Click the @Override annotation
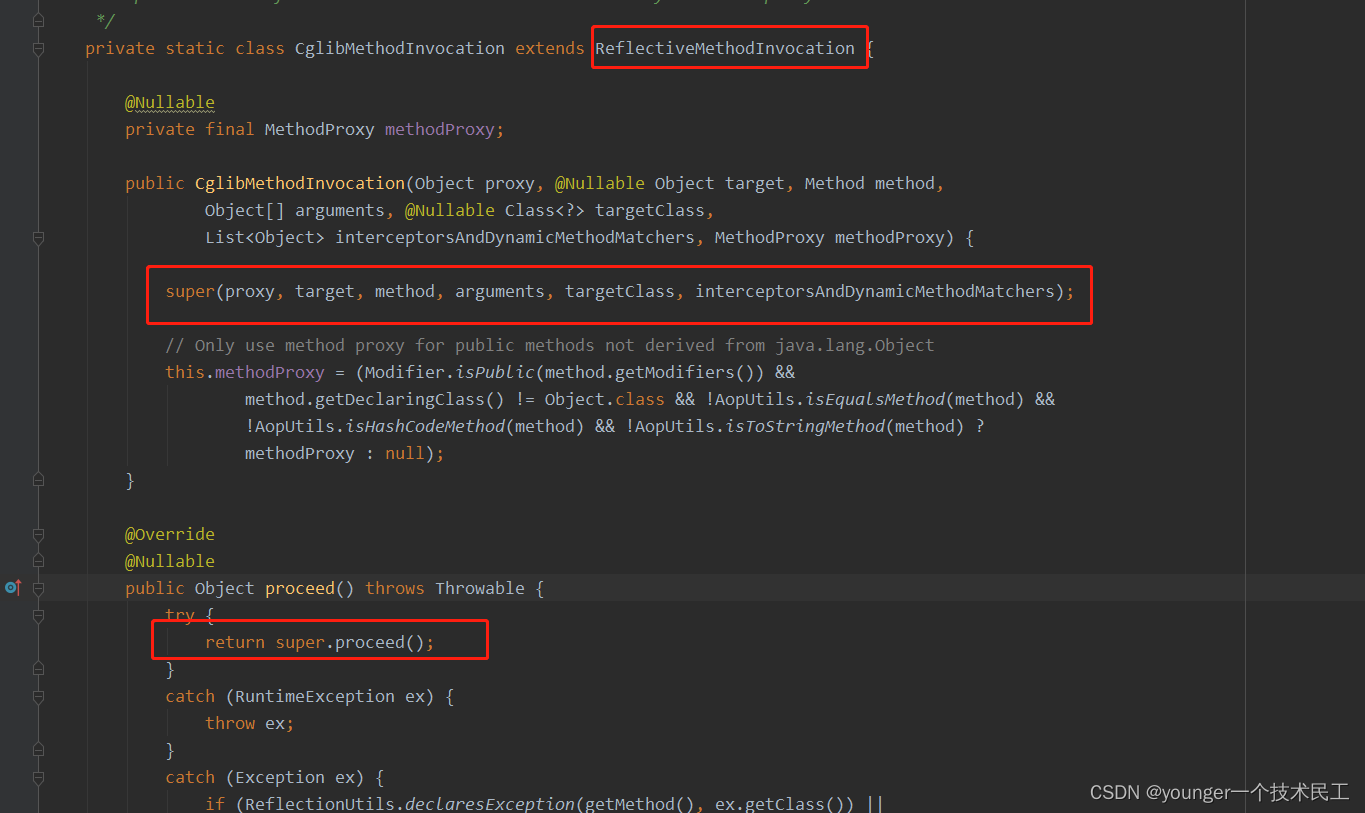The image size is (1365, 813). pos(170,534)
